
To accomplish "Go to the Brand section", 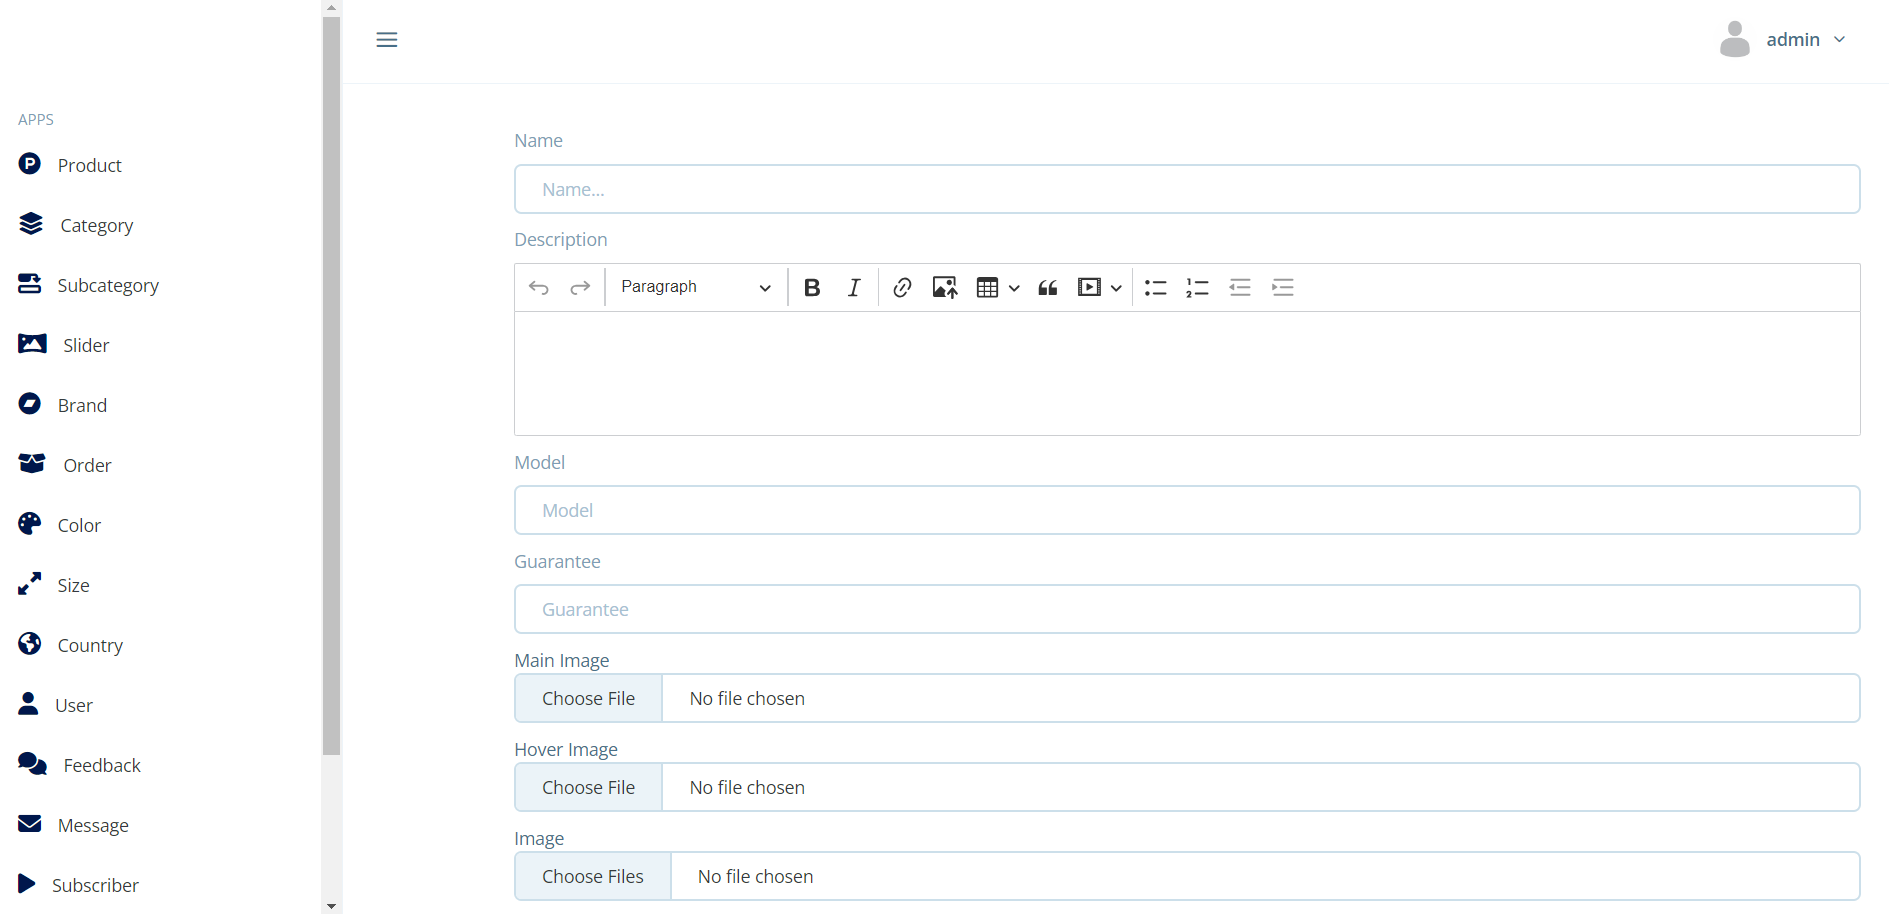I will pos(82,405).
